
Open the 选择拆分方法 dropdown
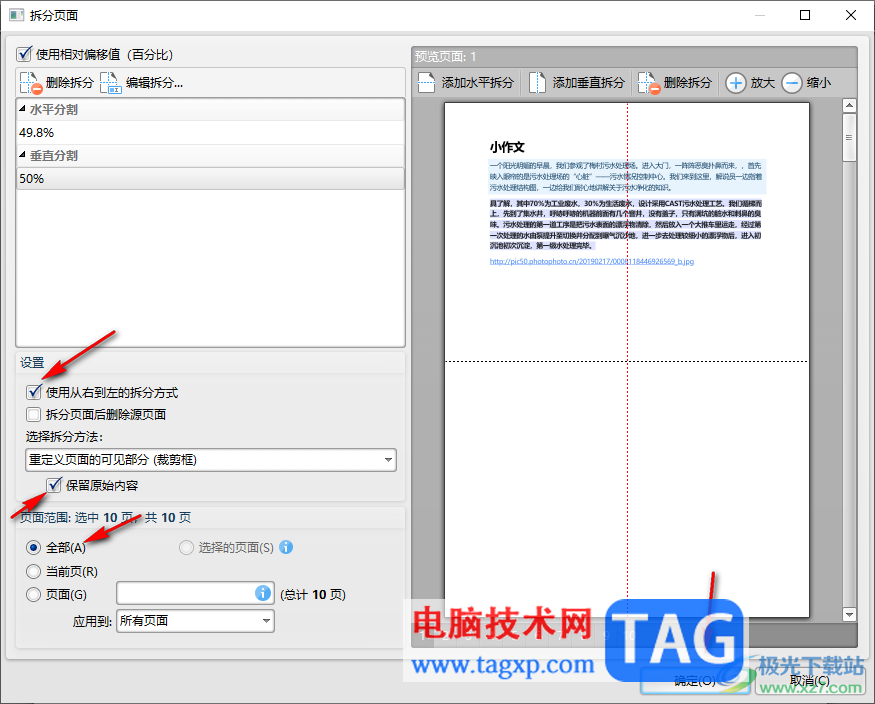click(211, 460)
